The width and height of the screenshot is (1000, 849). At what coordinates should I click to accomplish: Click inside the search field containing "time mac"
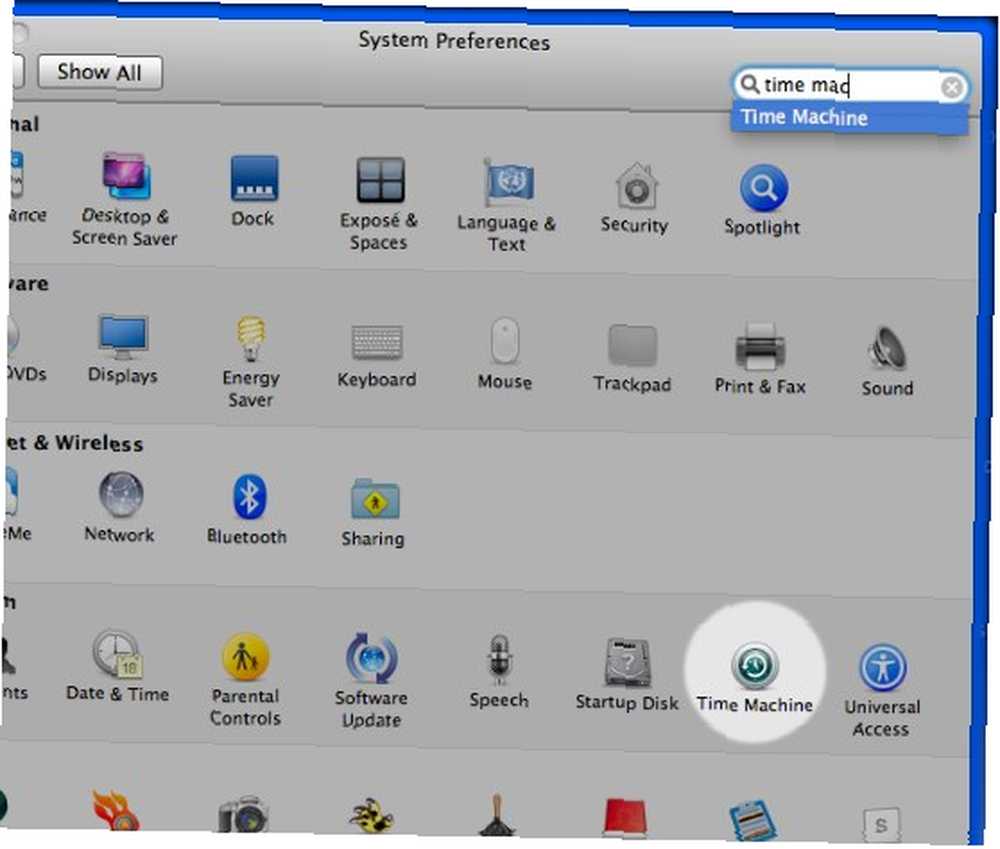(x=850, y=85)
